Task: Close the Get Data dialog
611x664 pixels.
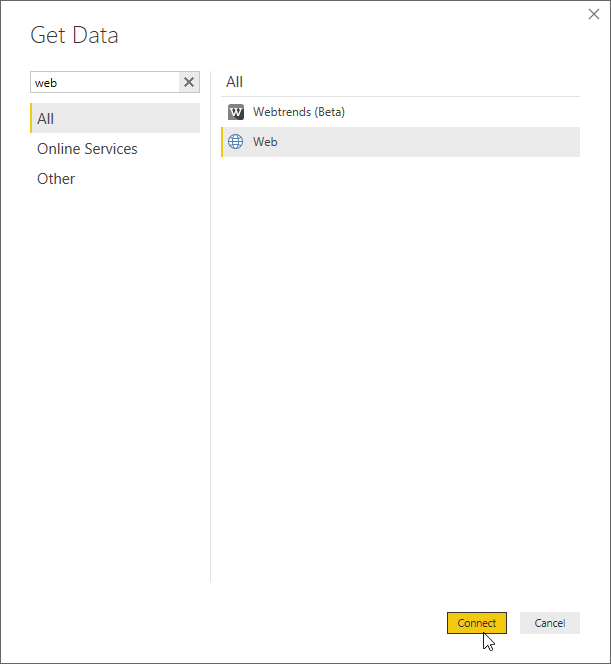Action: pos(594,15)
